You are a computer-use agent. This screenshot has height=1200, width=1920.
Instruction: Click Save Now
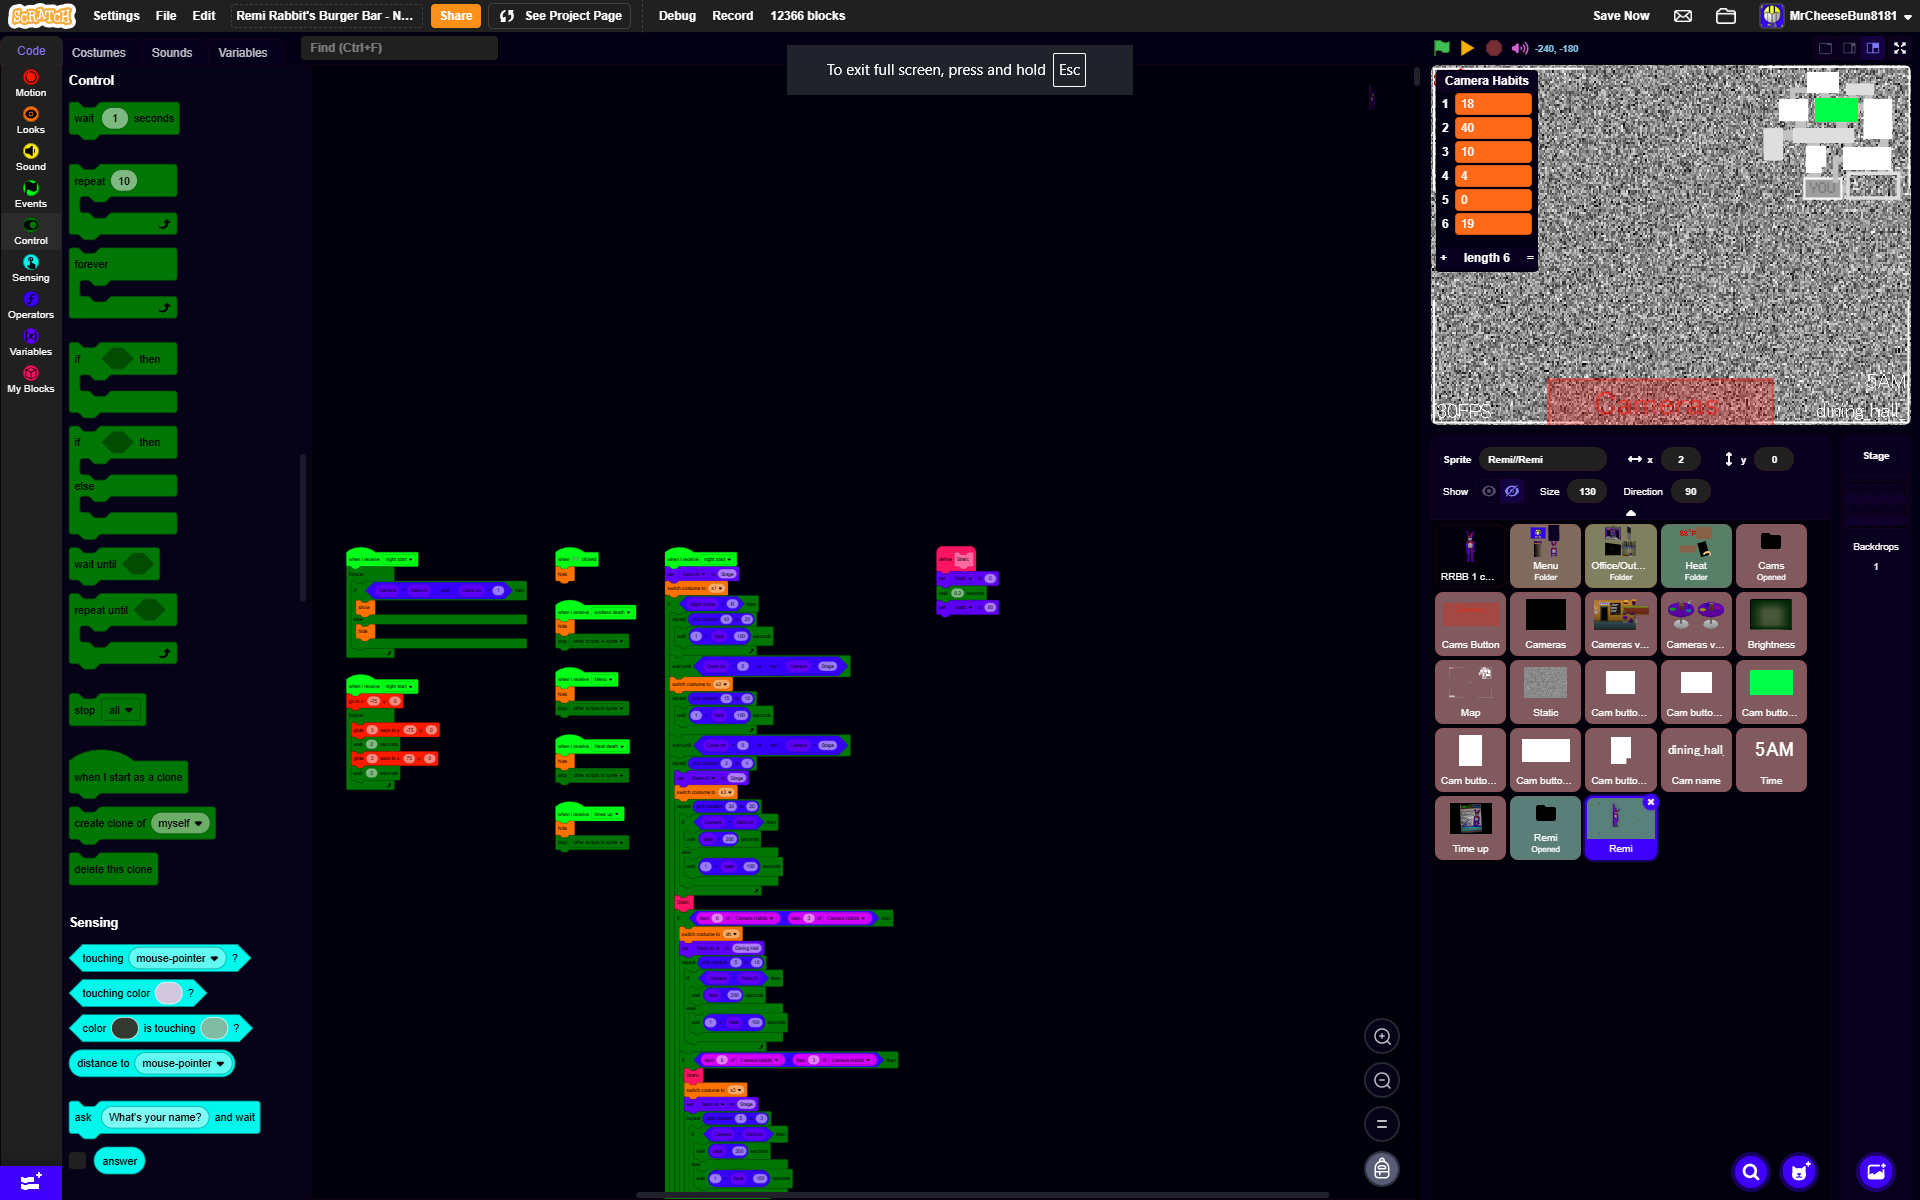1621,15
